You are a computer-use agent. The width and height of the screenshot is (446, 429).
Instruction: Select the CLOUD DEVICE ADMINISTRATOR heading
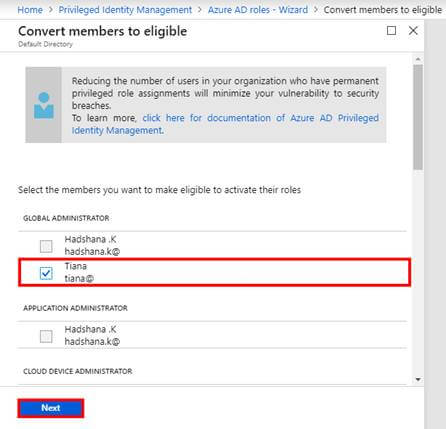point(78,371)
